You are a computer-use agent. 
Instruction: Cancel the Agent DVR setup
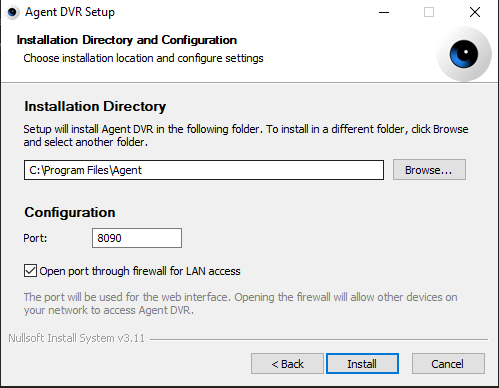coord(448,364)
